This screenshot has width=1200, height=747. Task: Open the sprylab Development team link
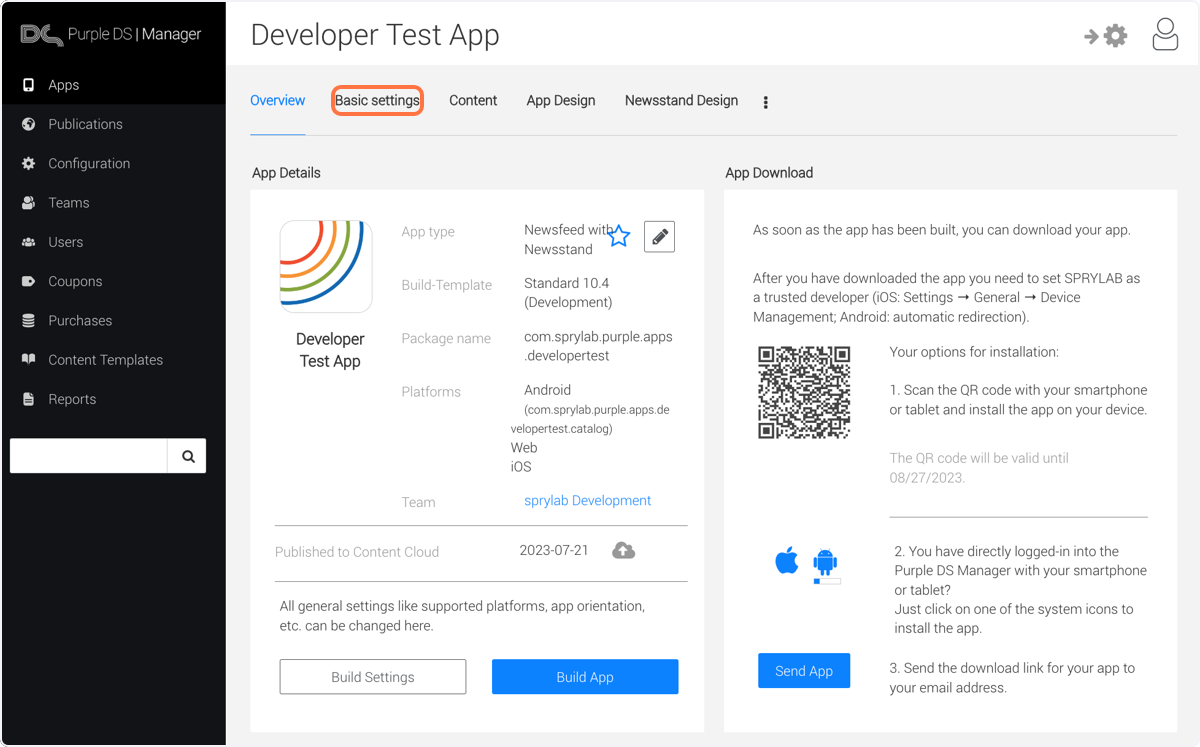point(588,500)
